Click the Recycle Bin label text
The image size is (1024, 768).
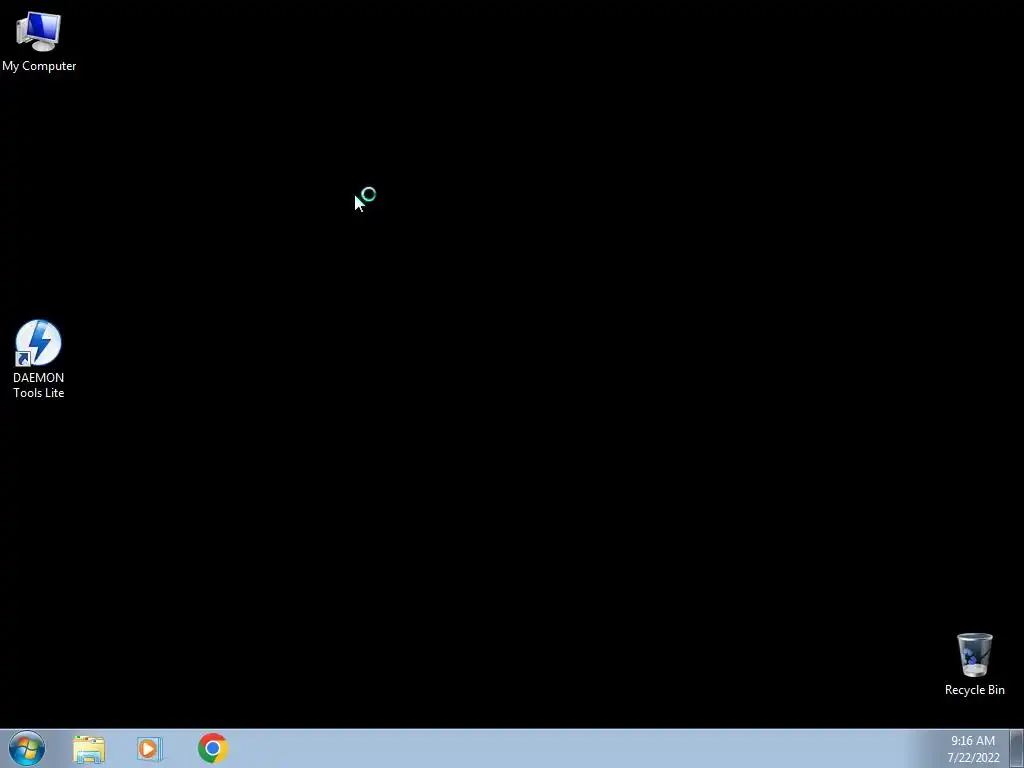(x=974, y=690)
